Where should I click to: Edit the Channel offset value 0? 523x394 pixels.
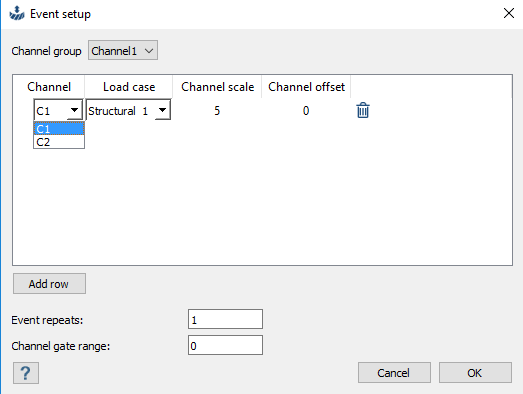pos(306,110)
